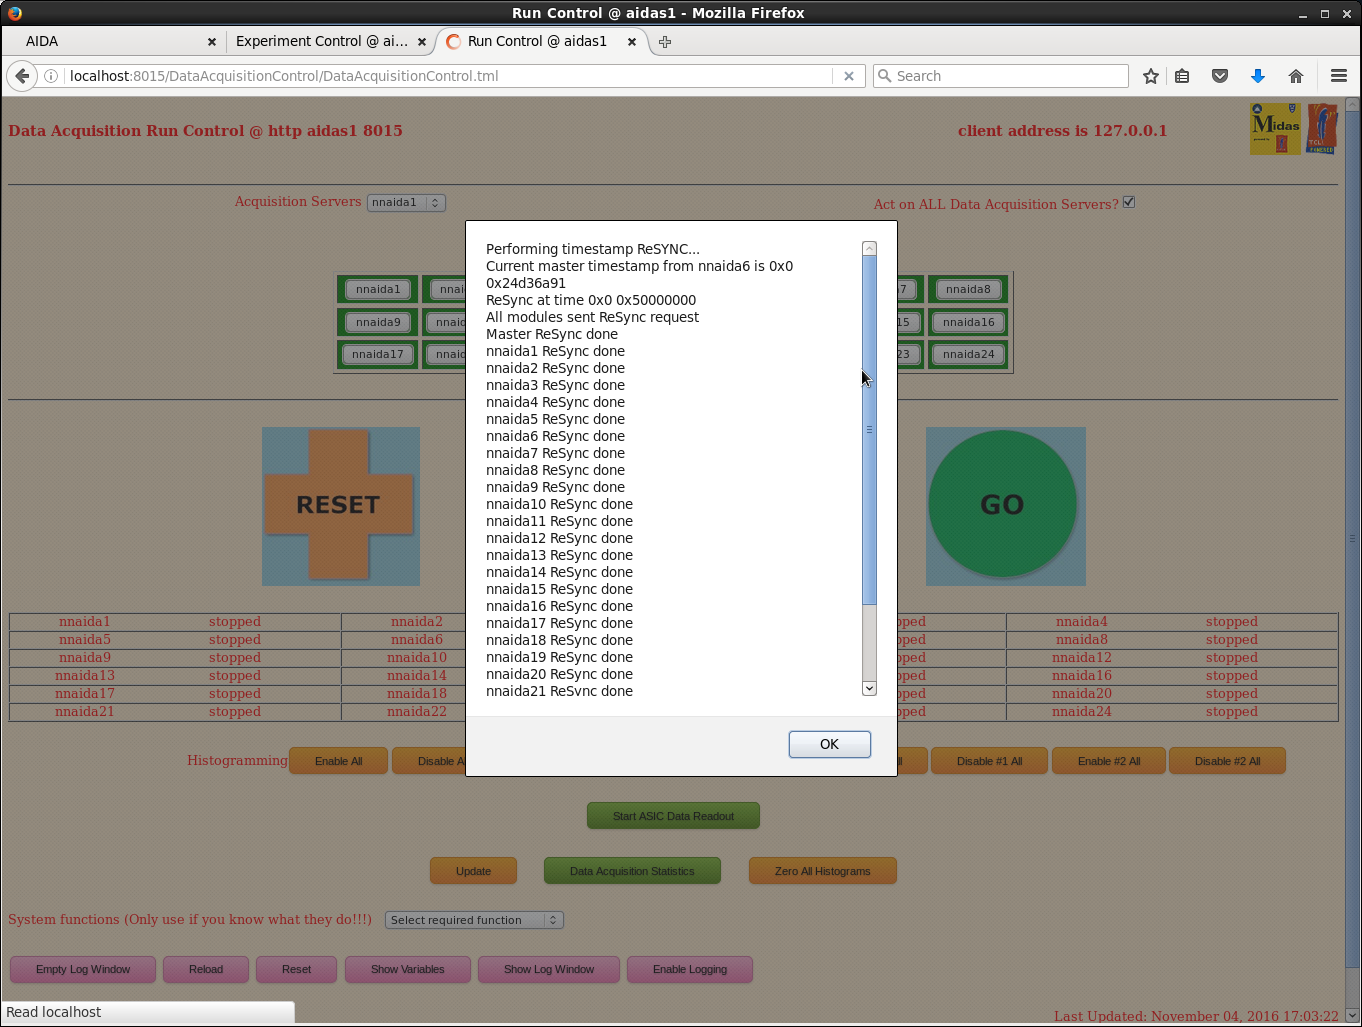Toggle Act on ALL Data Acquisition Servers checkbox
The height and width of the screenshot is (1027, 1362).
[1129, 202]
